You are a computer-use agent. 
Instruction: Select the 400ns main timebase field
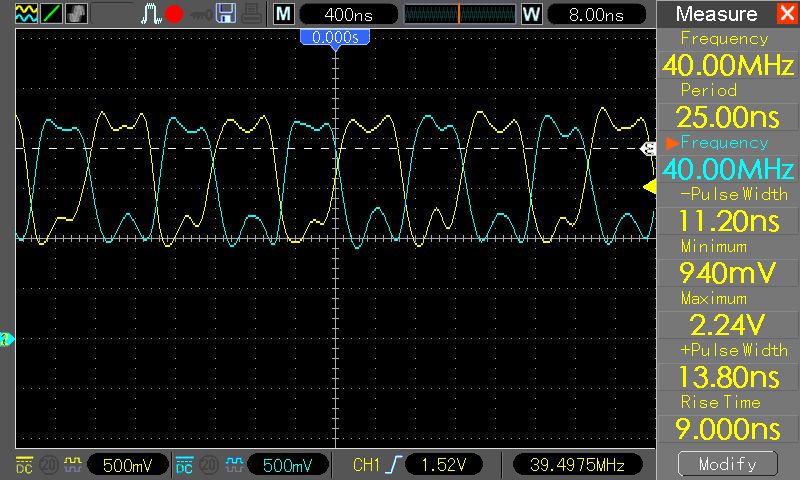348,14
